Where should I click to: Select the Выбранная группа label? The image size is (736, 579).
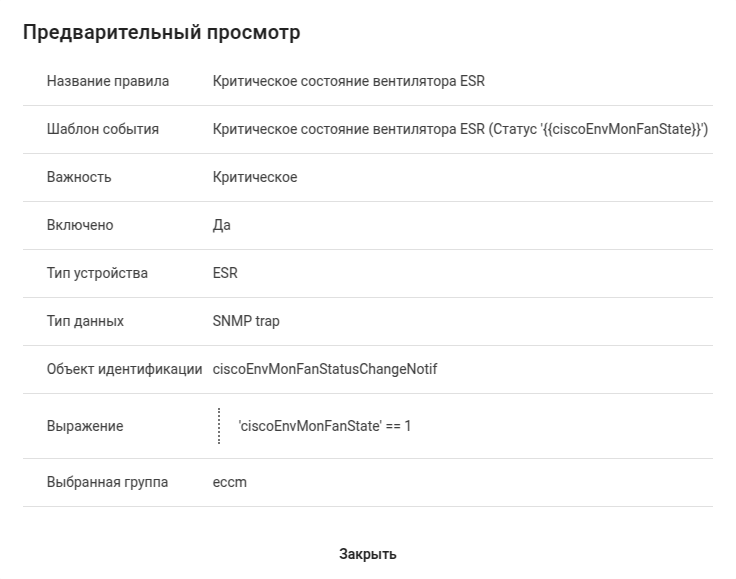(107, 482)
